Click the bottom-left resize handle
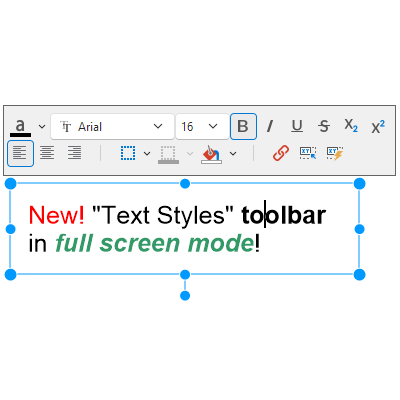This screenshot has width=400, height=400. point(11,275)
